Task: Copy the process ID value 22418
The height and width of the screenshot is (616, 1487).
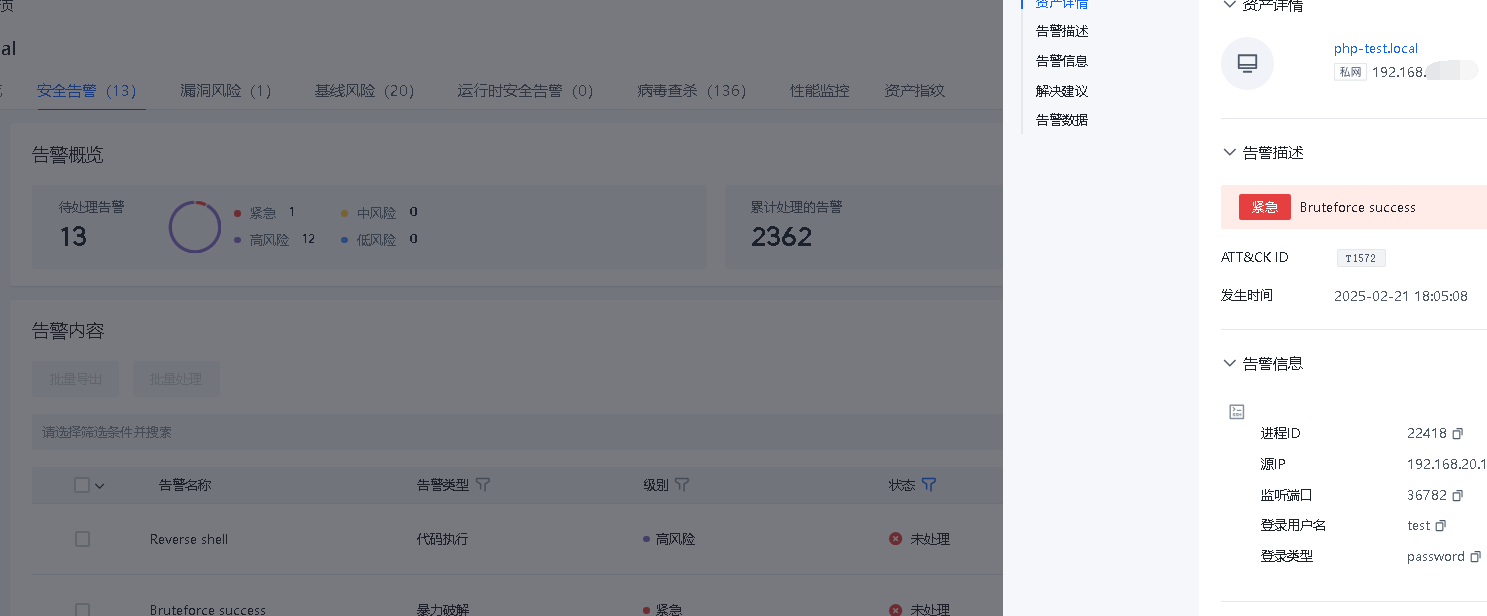Action: (x=1457, y=434)
